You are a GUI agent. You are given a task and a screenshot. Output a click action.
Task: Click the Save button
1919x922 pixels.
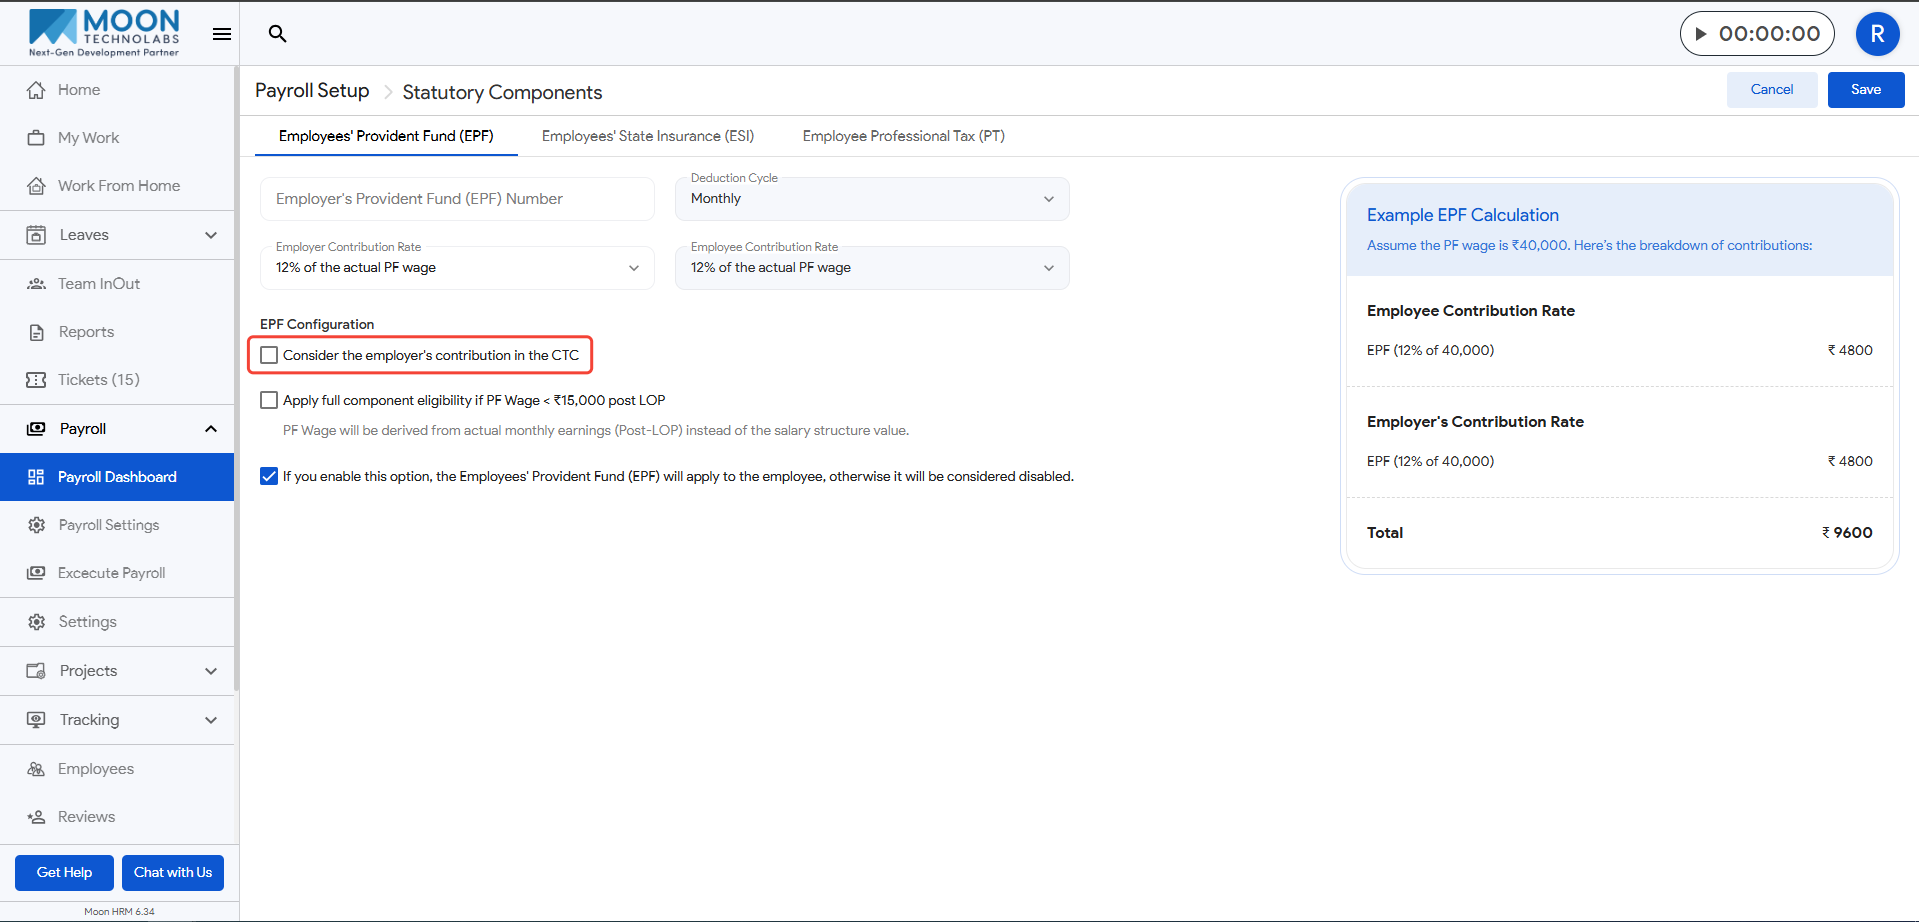[1865, 90]
